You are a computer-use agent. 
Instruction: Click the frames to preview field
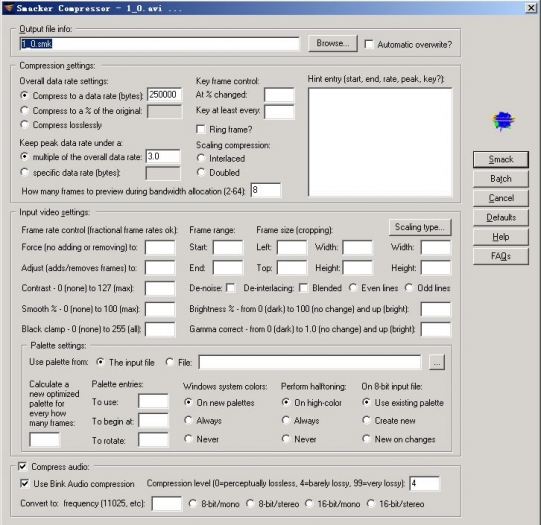[266, 190]
